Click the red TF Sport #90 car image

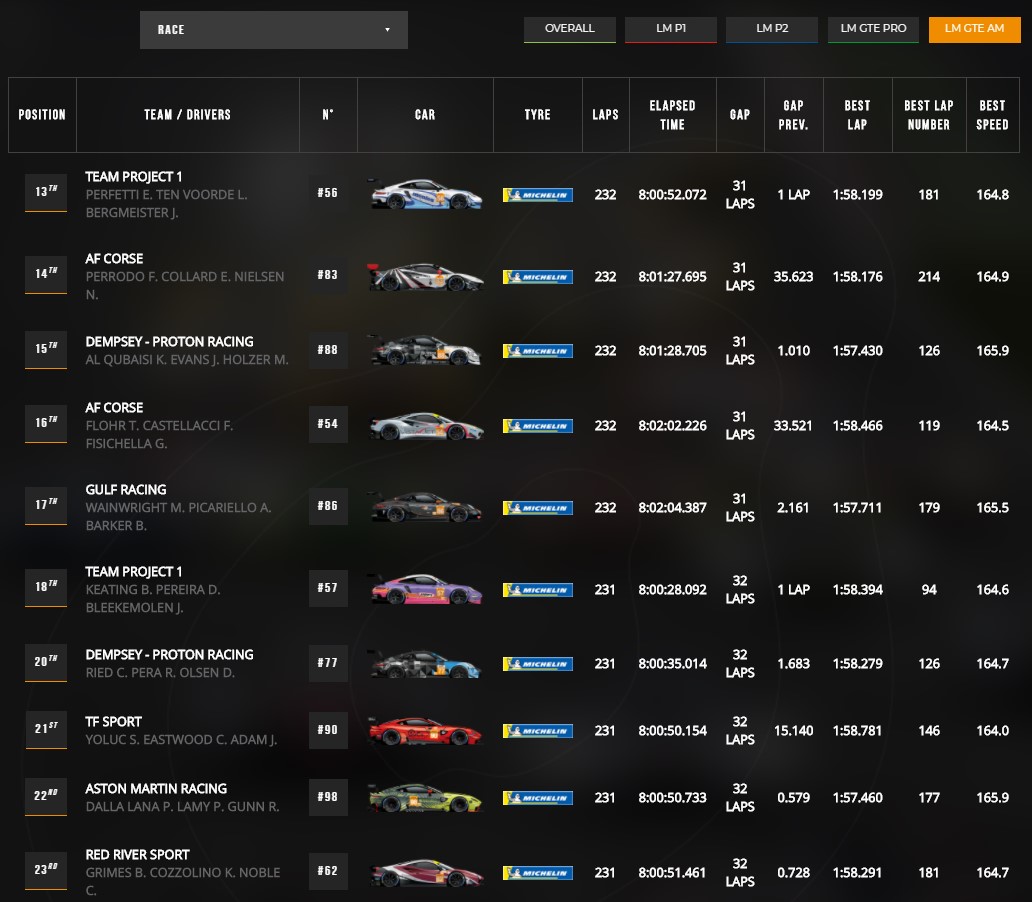426,731
